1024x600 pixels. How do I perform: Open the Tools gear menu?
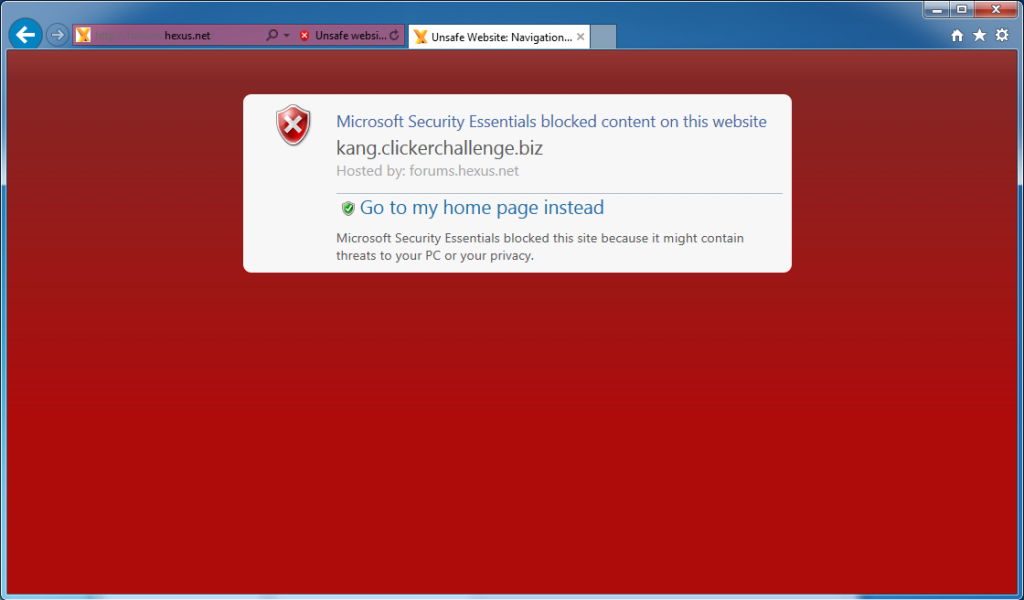1002,35
